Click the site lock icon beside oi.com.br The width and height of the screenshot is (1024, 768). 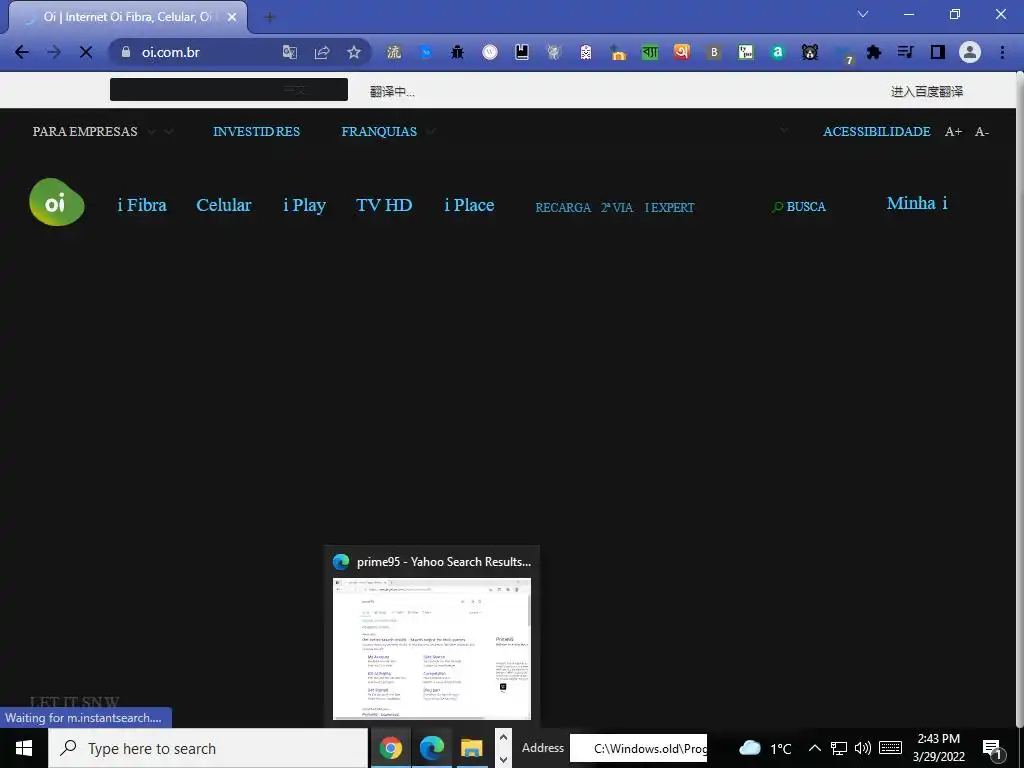pos(126,52)
